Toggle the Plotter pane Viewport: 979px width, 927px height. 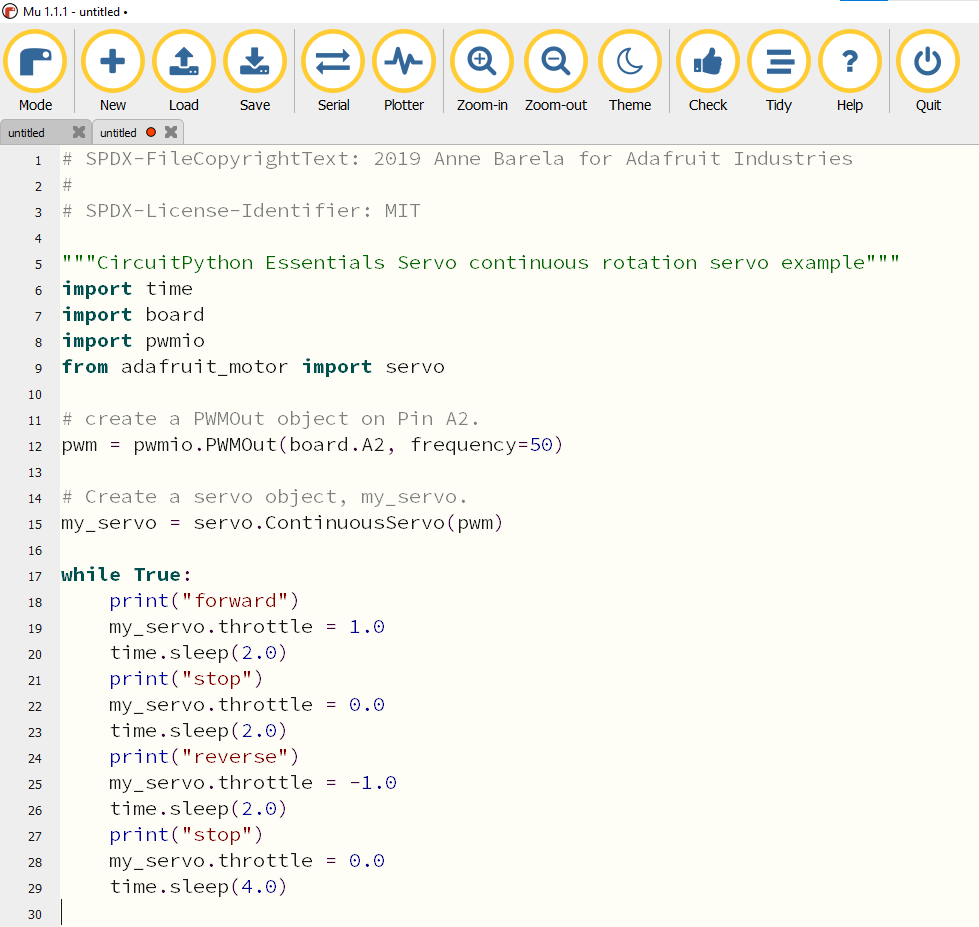tap(404, 71)
